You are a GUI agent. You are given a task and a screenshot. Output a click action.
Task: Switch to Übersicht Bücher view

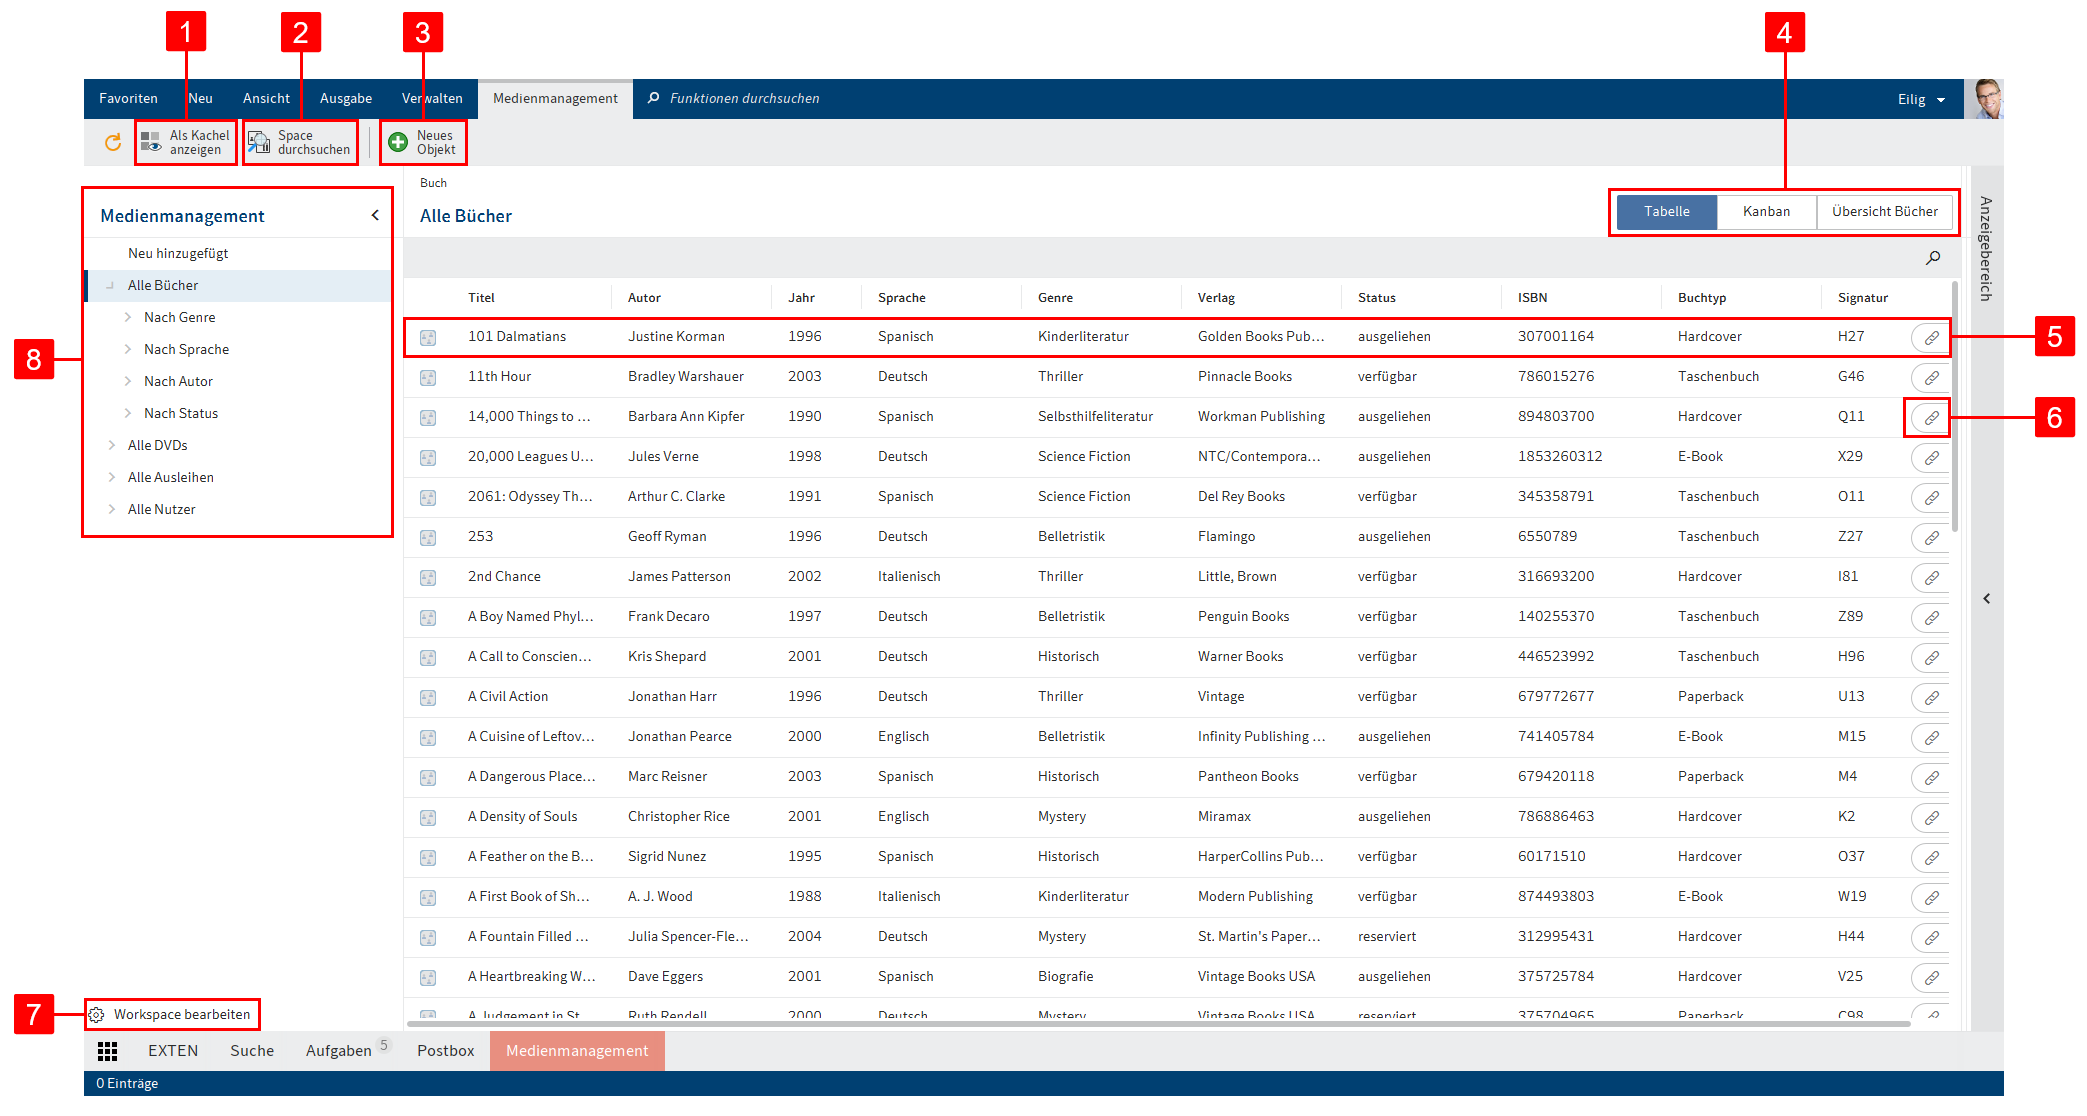point(1884,212)
